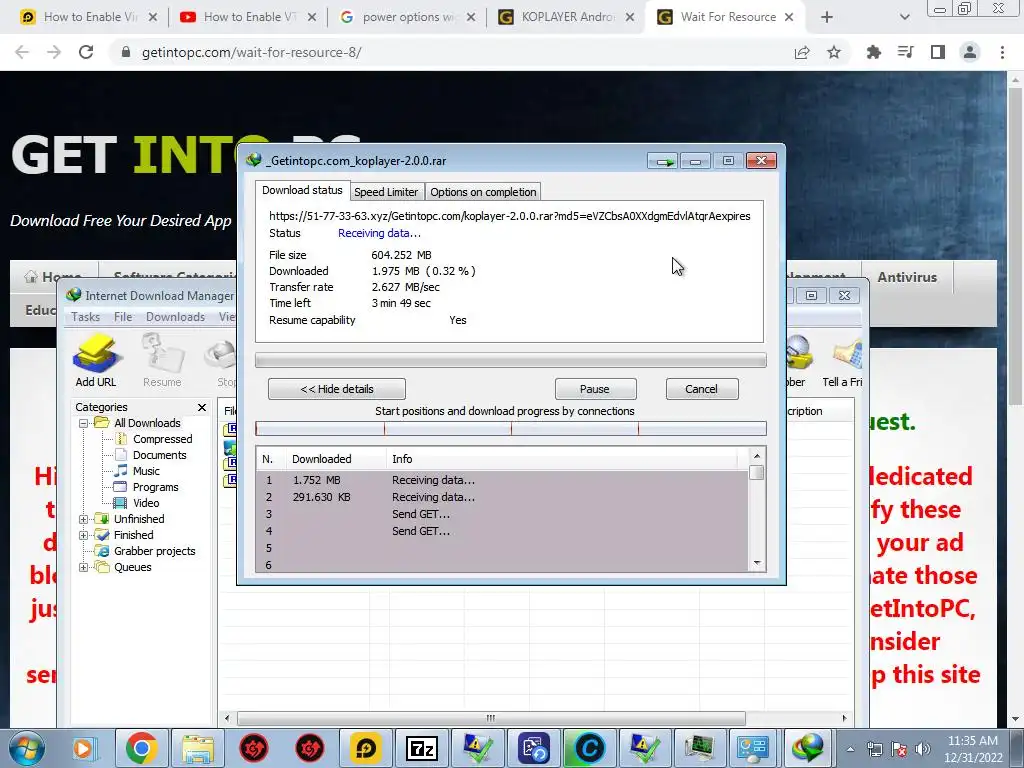This screenshot has width=1024, height=768.
Task: Cancel the koplayer download
Action: (x=701, y=389)
